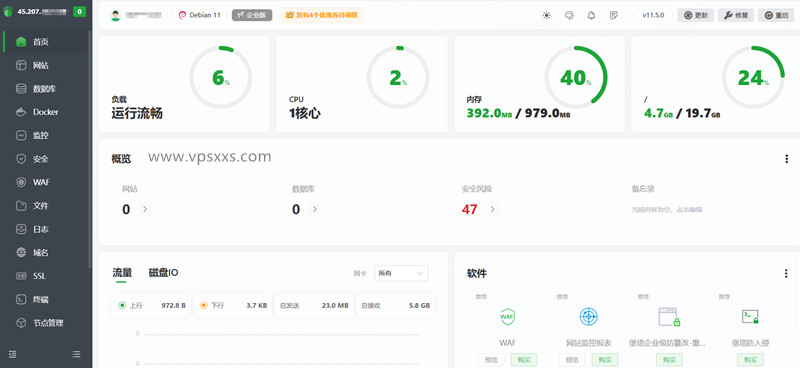Click 预览 under 网站监控报表
Screen dimensions: 800x368
tap(572, 360)
